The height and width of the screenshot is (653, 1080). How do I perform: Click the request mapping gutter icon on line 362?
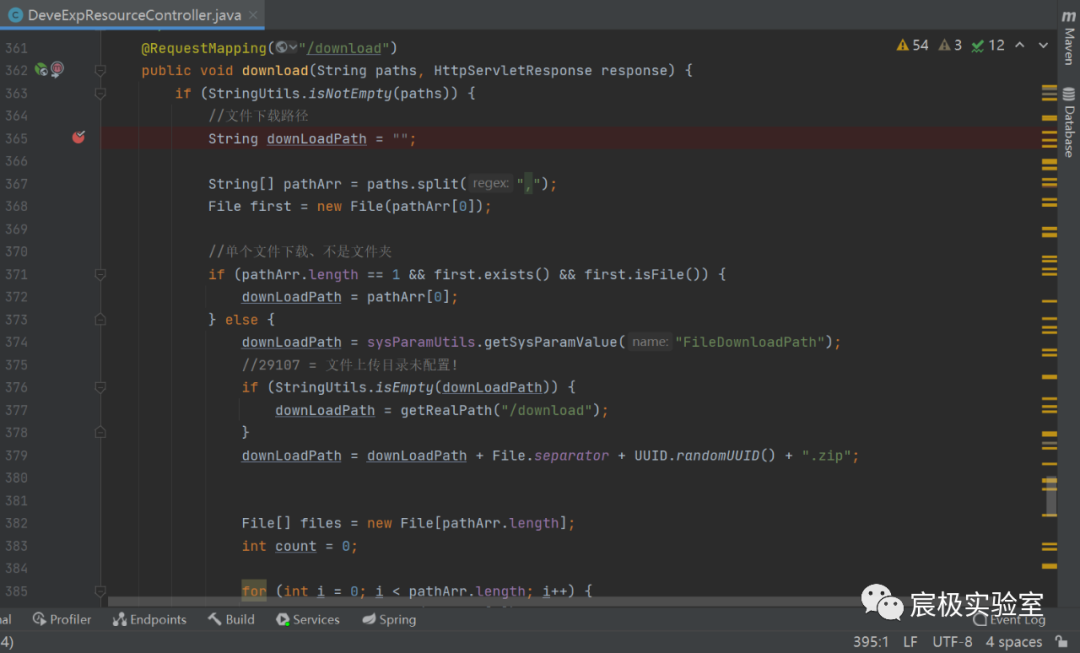57,70
